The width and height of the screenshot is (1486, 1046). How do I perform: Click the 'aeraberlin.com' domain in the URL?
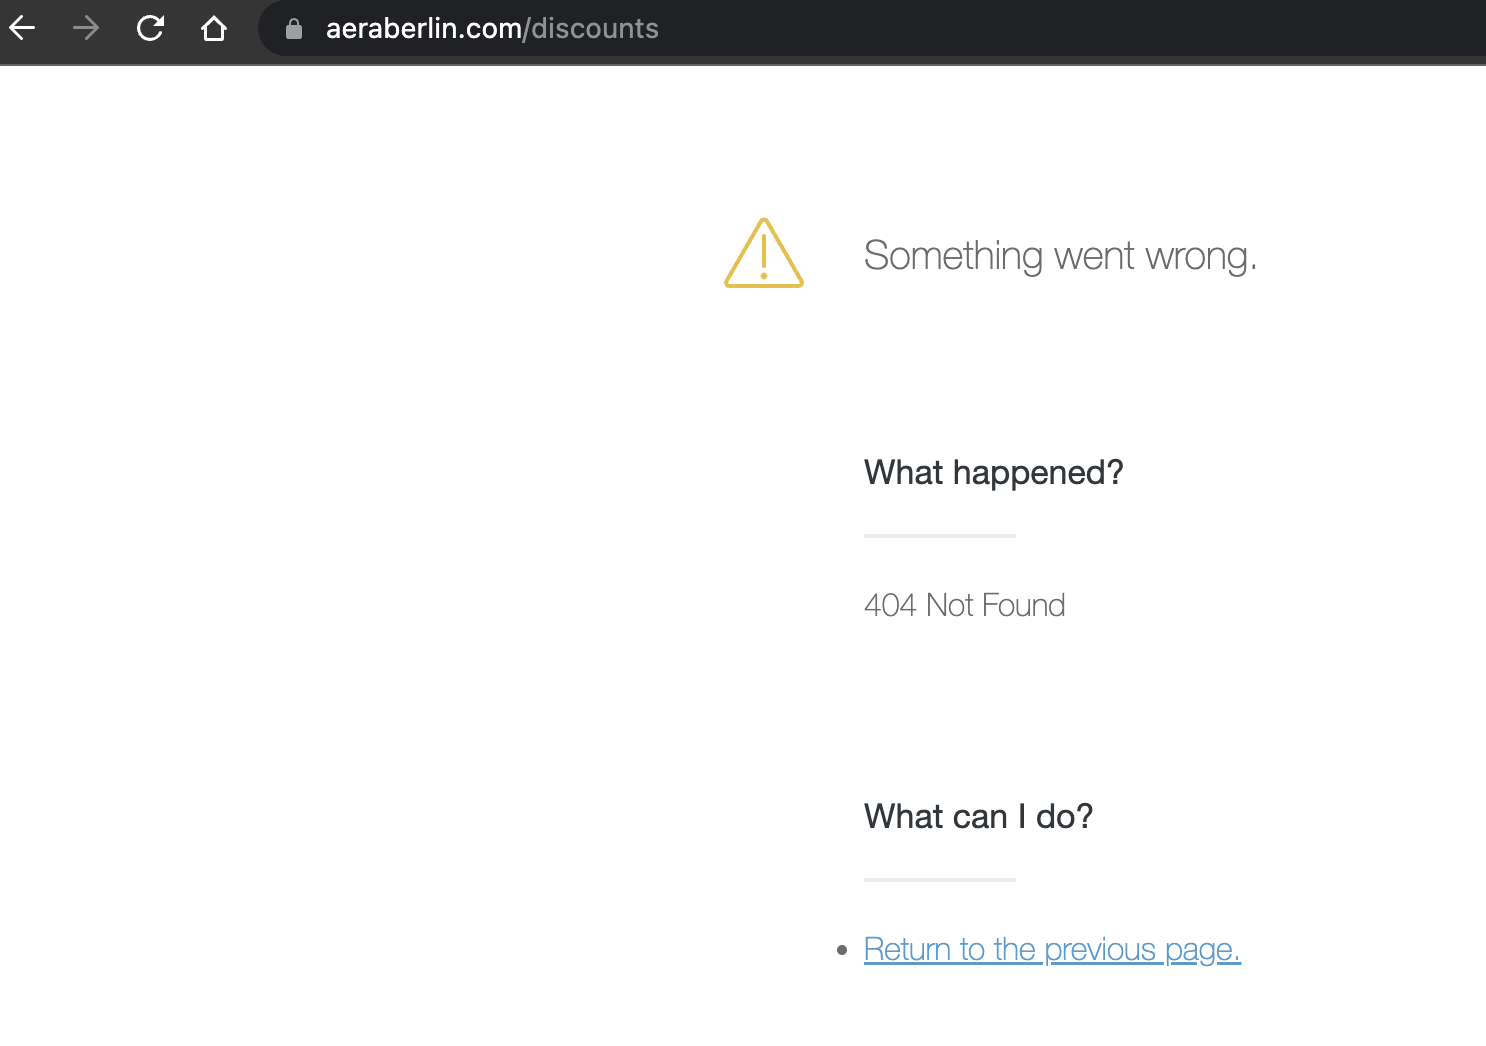423,28
